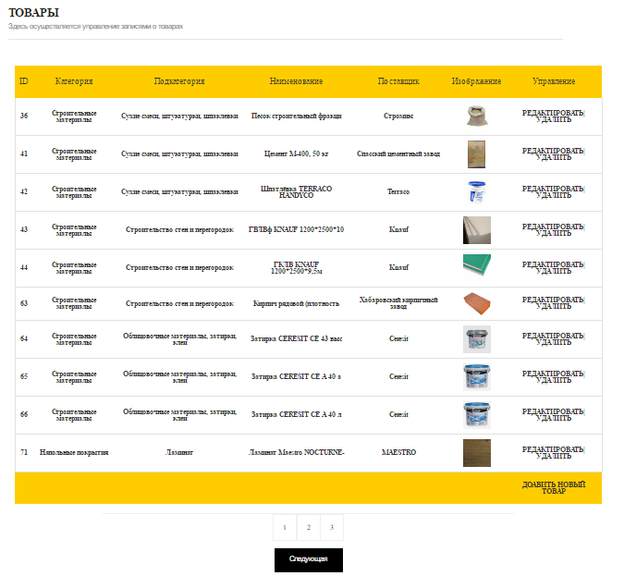Image resolution: width=624 pixels, height=576 pixels.
Task: Click УДАЛИТЬ for product ID 65
Action: 553,380
